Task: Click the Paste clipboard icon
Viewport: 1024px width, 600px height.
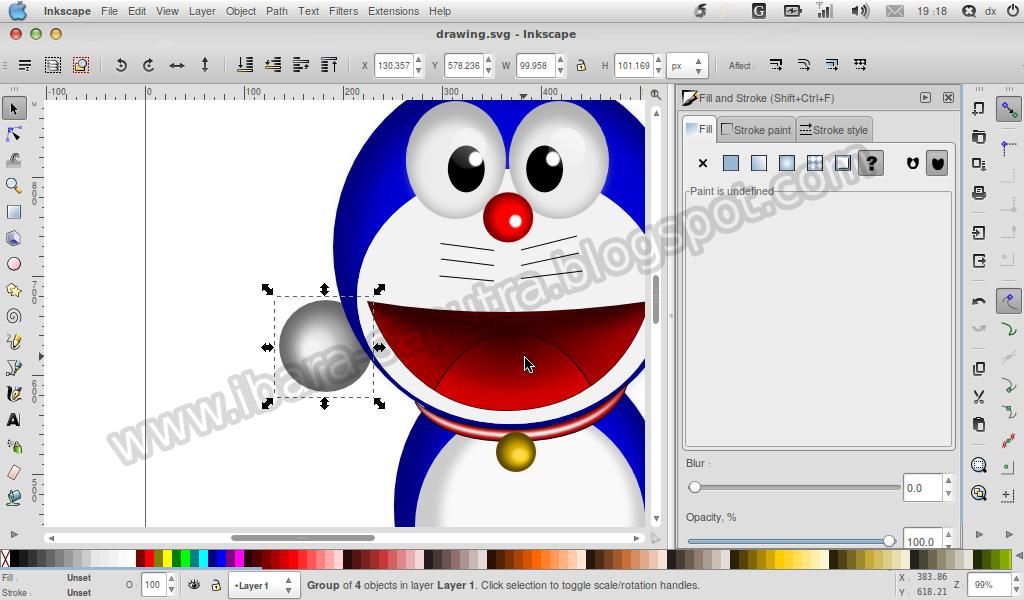Action: 978,424
